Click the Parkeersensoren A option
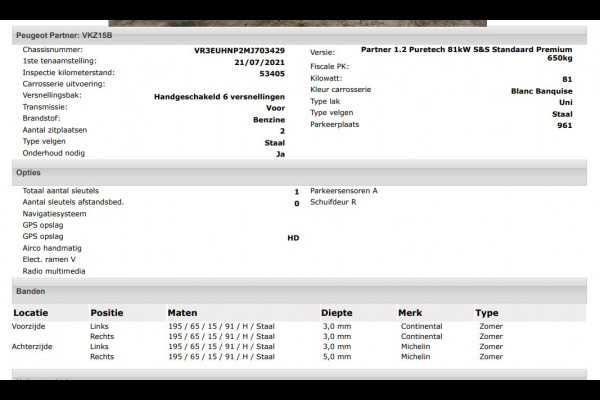 click(344, 190)
